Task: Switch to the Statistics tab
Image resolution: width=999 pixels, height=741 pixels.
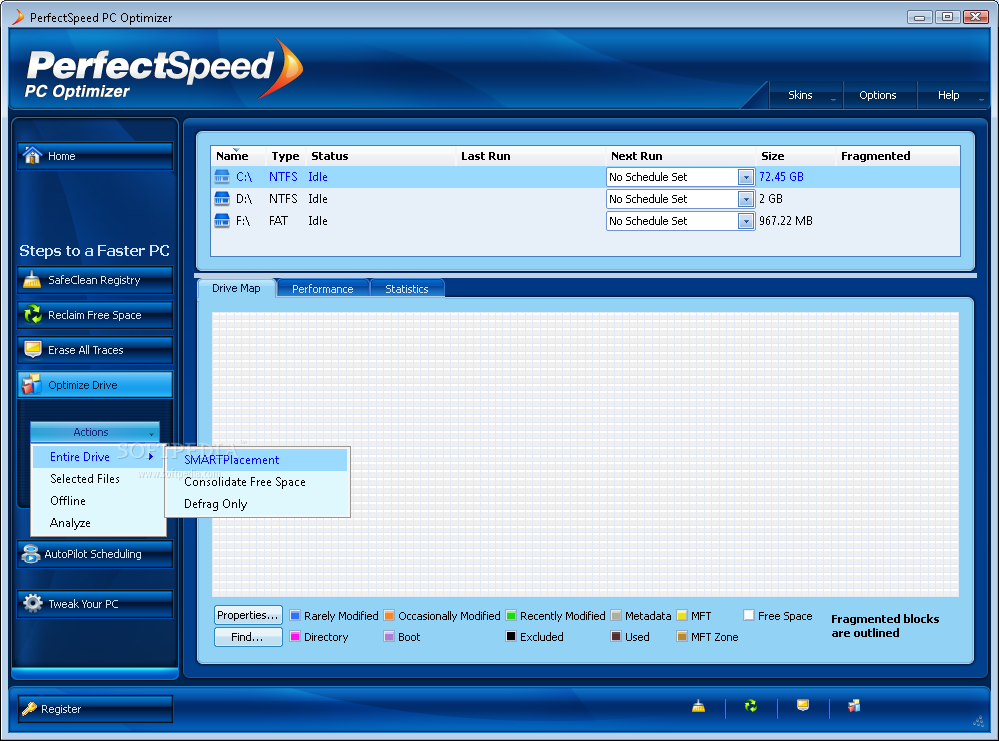Action: click(x=407, y=289)
